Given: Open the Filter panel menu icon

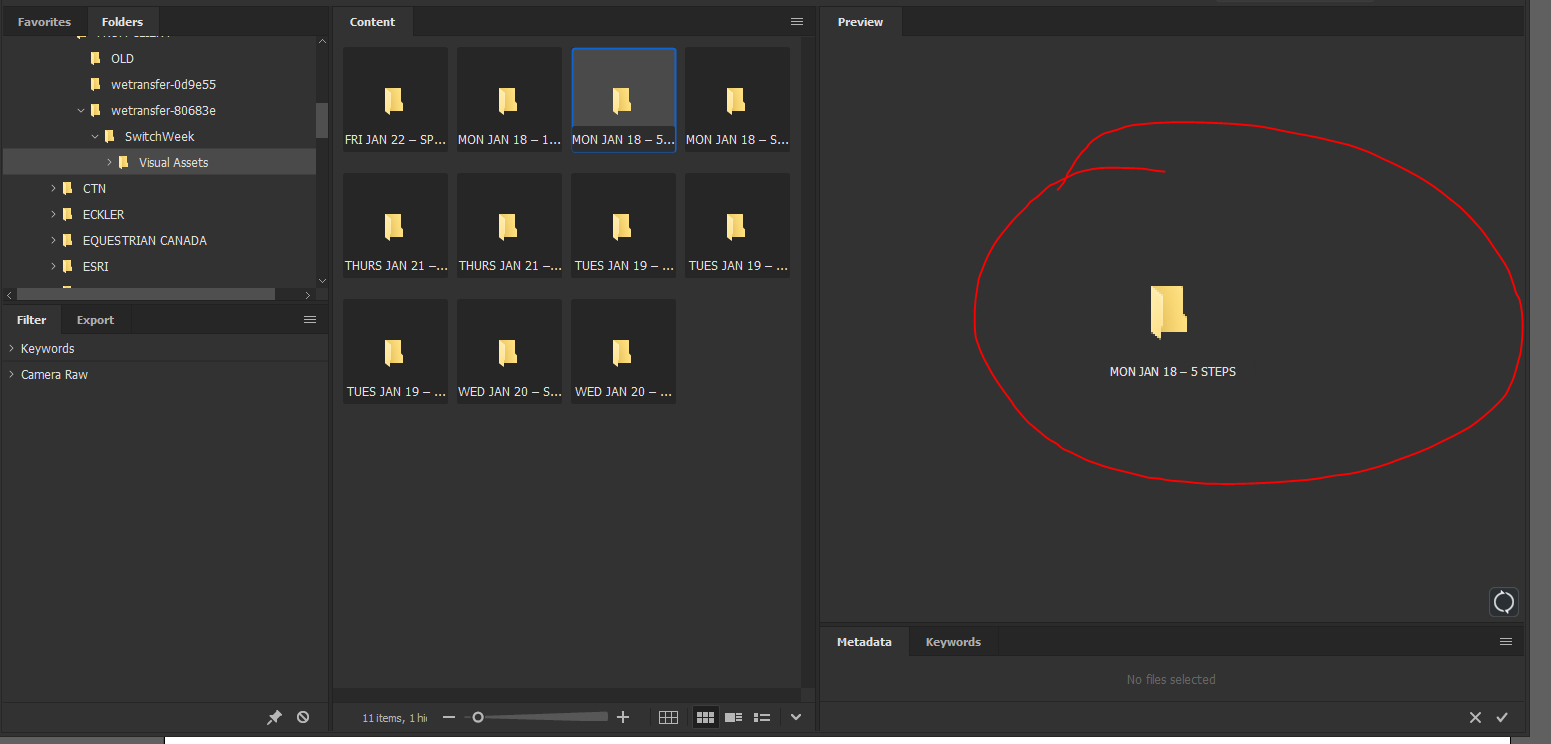Looking at the screenshot, I should tap(310, 319).
